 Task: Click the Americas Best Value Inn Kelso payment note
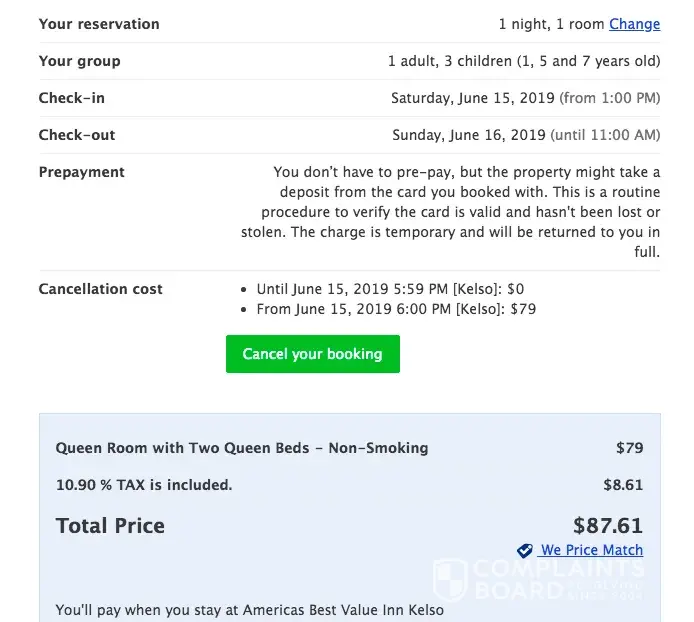coord(249,609)
